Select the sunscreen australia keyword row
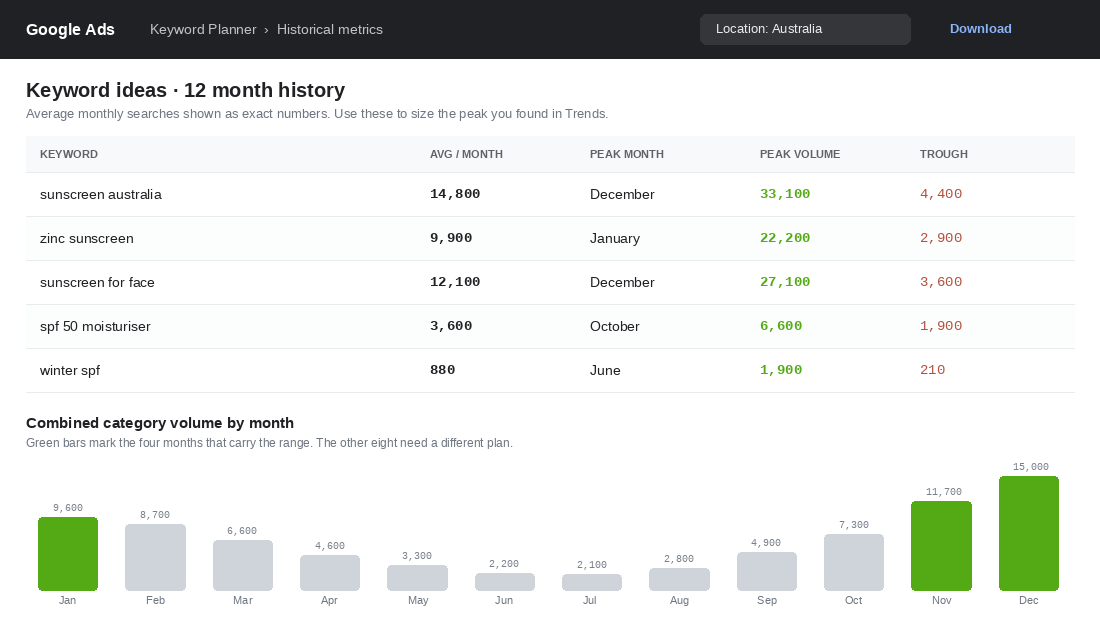 click(x=550, y=194)
